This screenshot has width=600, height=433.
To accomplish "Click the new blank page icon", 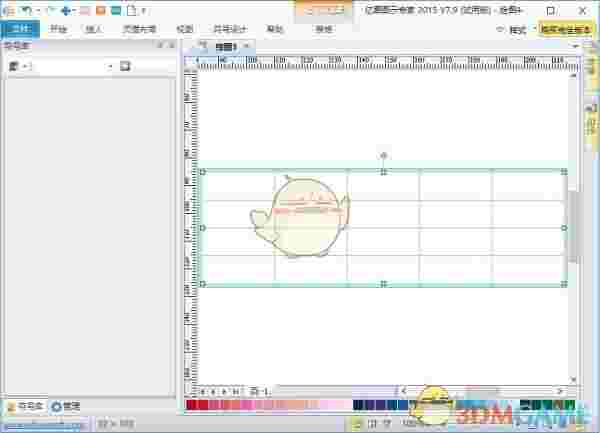I will coord(131,10).
